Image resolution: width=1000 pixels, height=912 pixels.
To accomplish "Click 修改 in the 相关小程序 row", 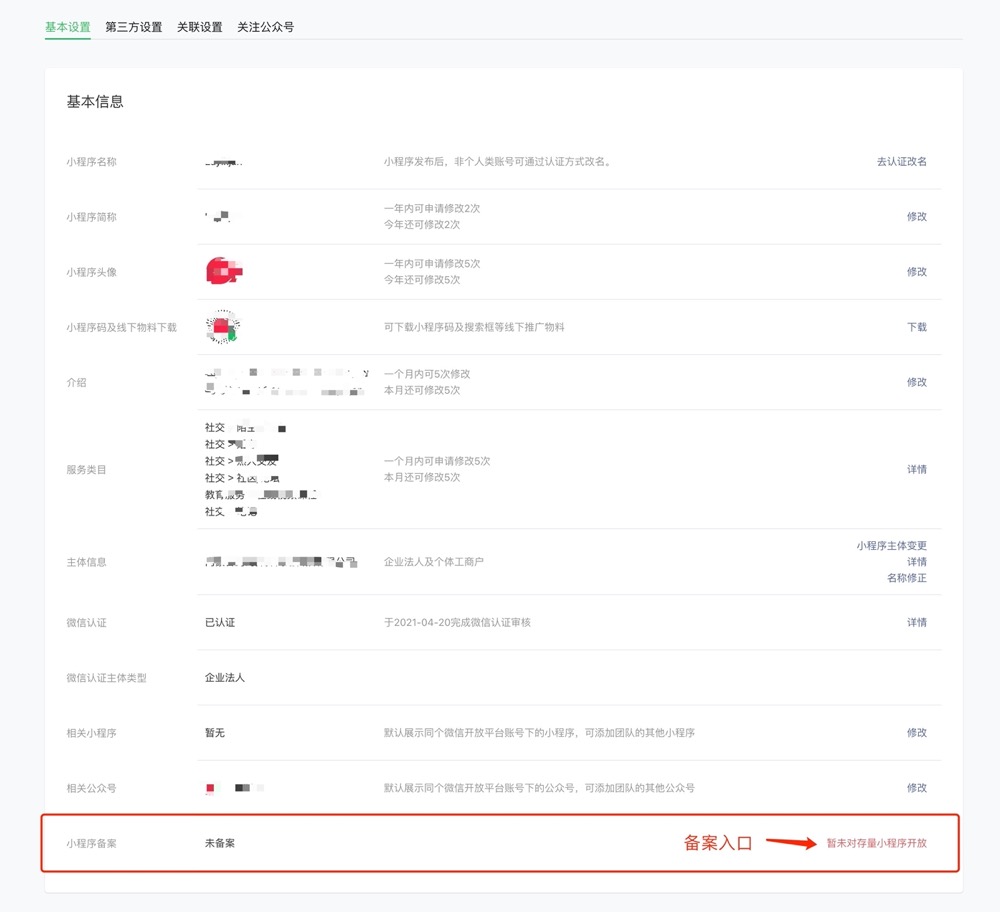I will click(x=916, y=733).
